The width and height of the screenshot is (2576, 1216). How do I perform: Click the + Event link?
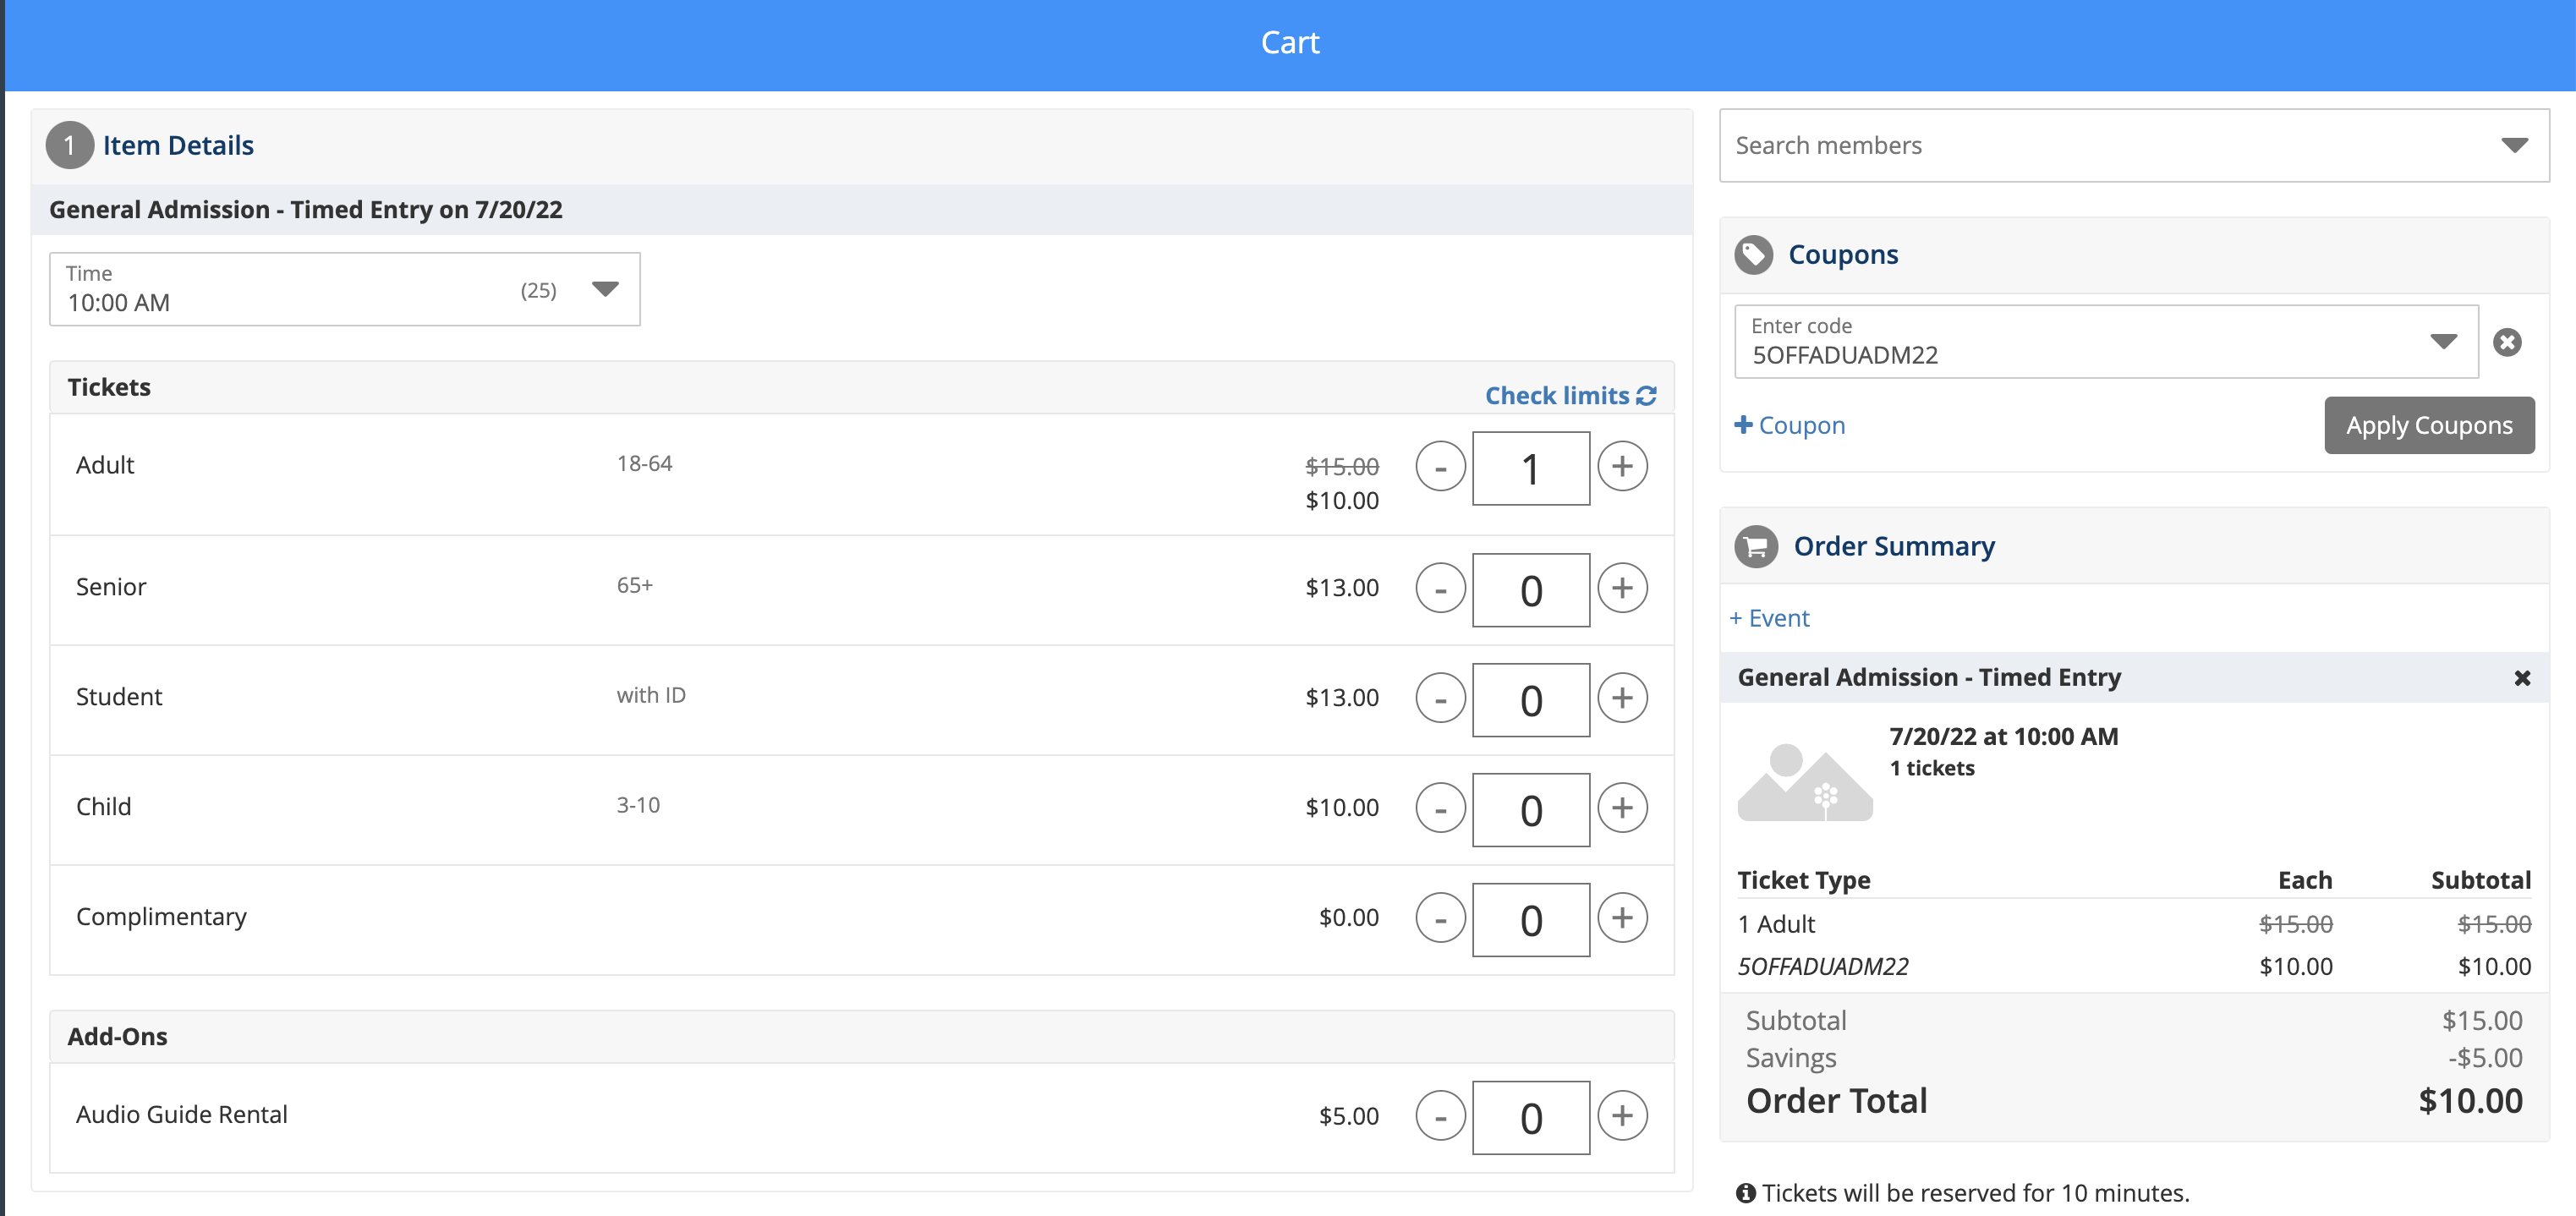[1769, 619]
